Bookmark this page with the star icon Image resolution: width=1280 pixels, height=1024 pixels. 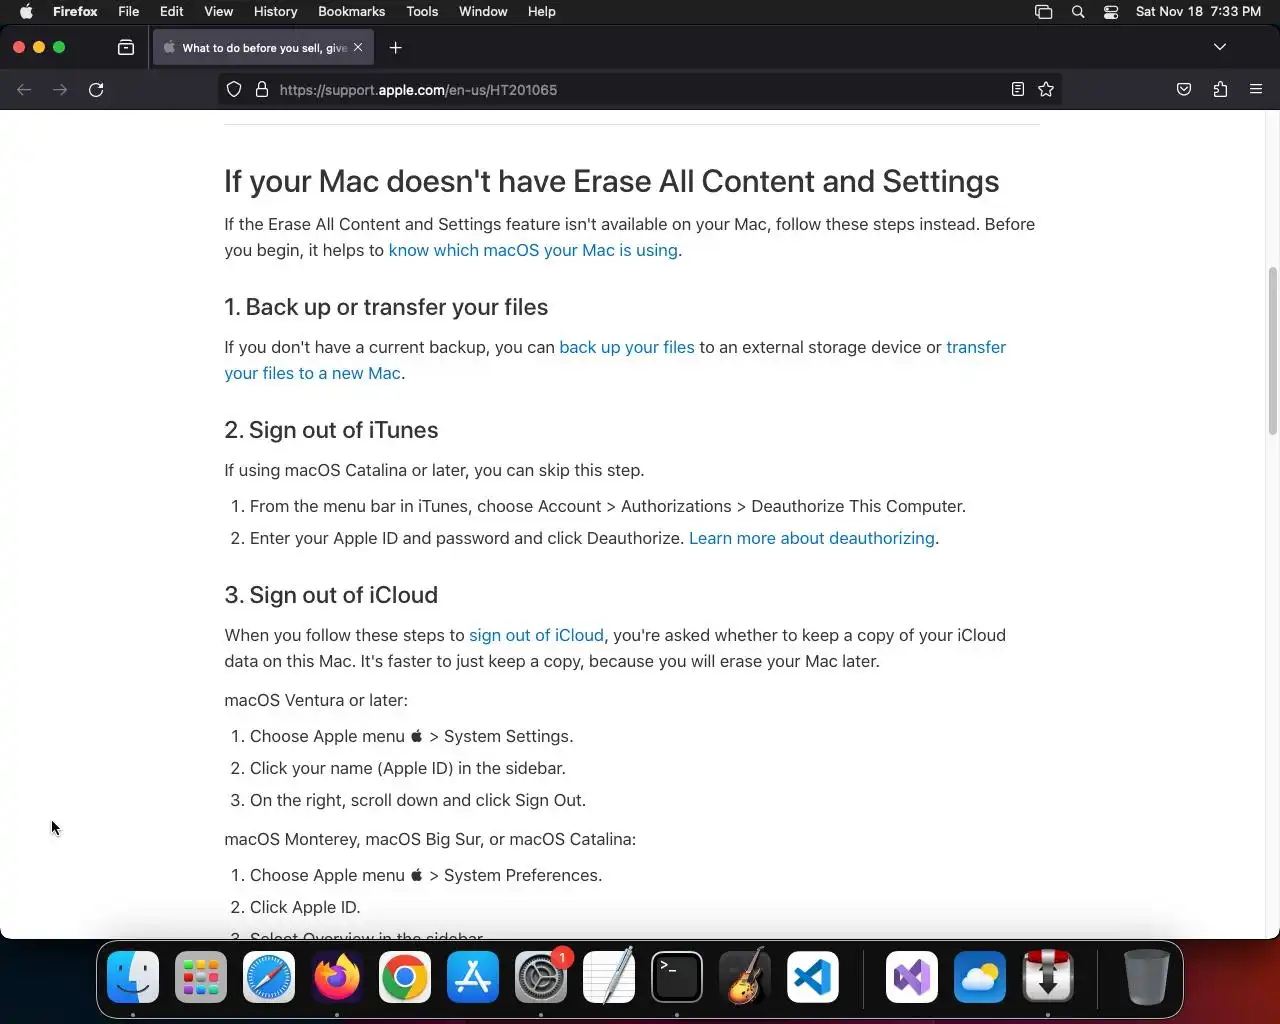1046,90
